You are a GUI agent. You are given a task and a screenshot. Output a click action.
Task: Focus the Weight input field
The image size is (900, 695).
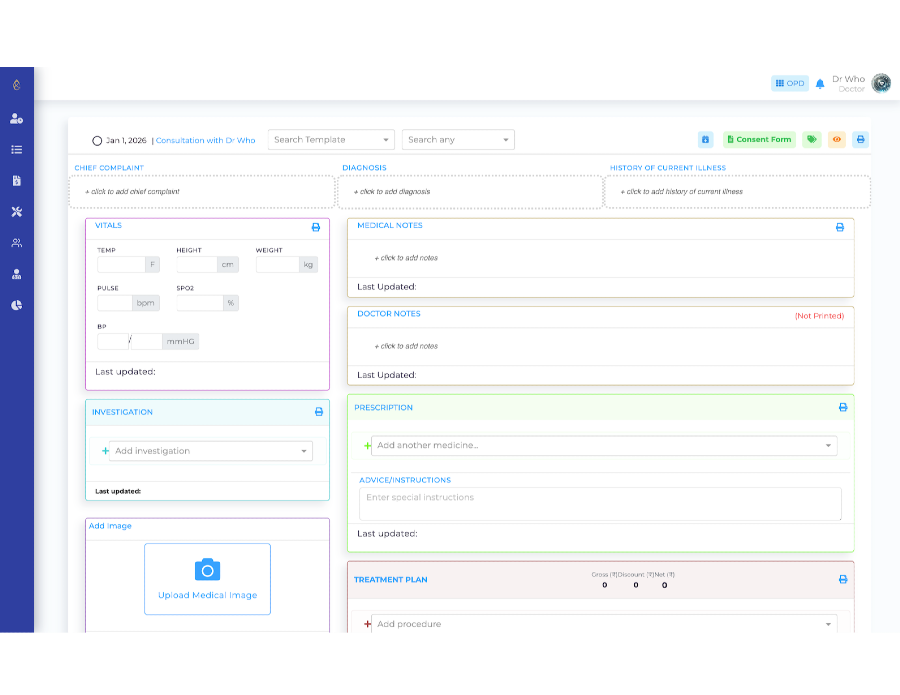(278, 265)
